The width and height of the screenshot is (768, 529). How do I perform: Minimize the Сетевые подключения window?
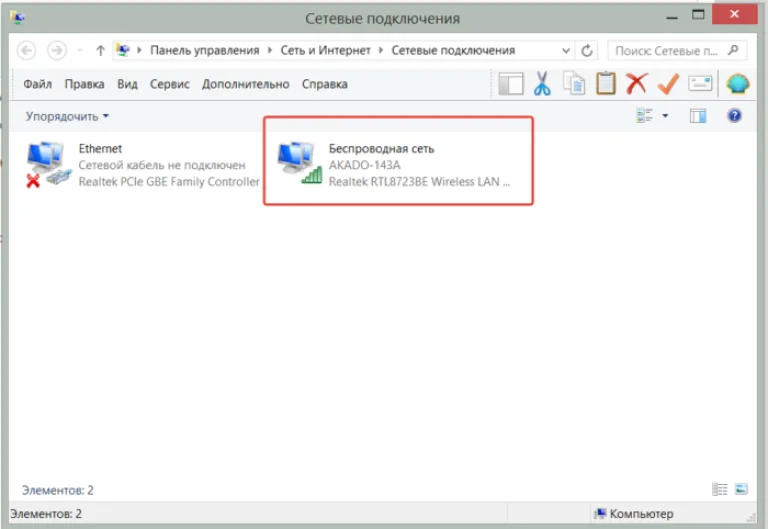pyautogui.click(x=672, y=17)
